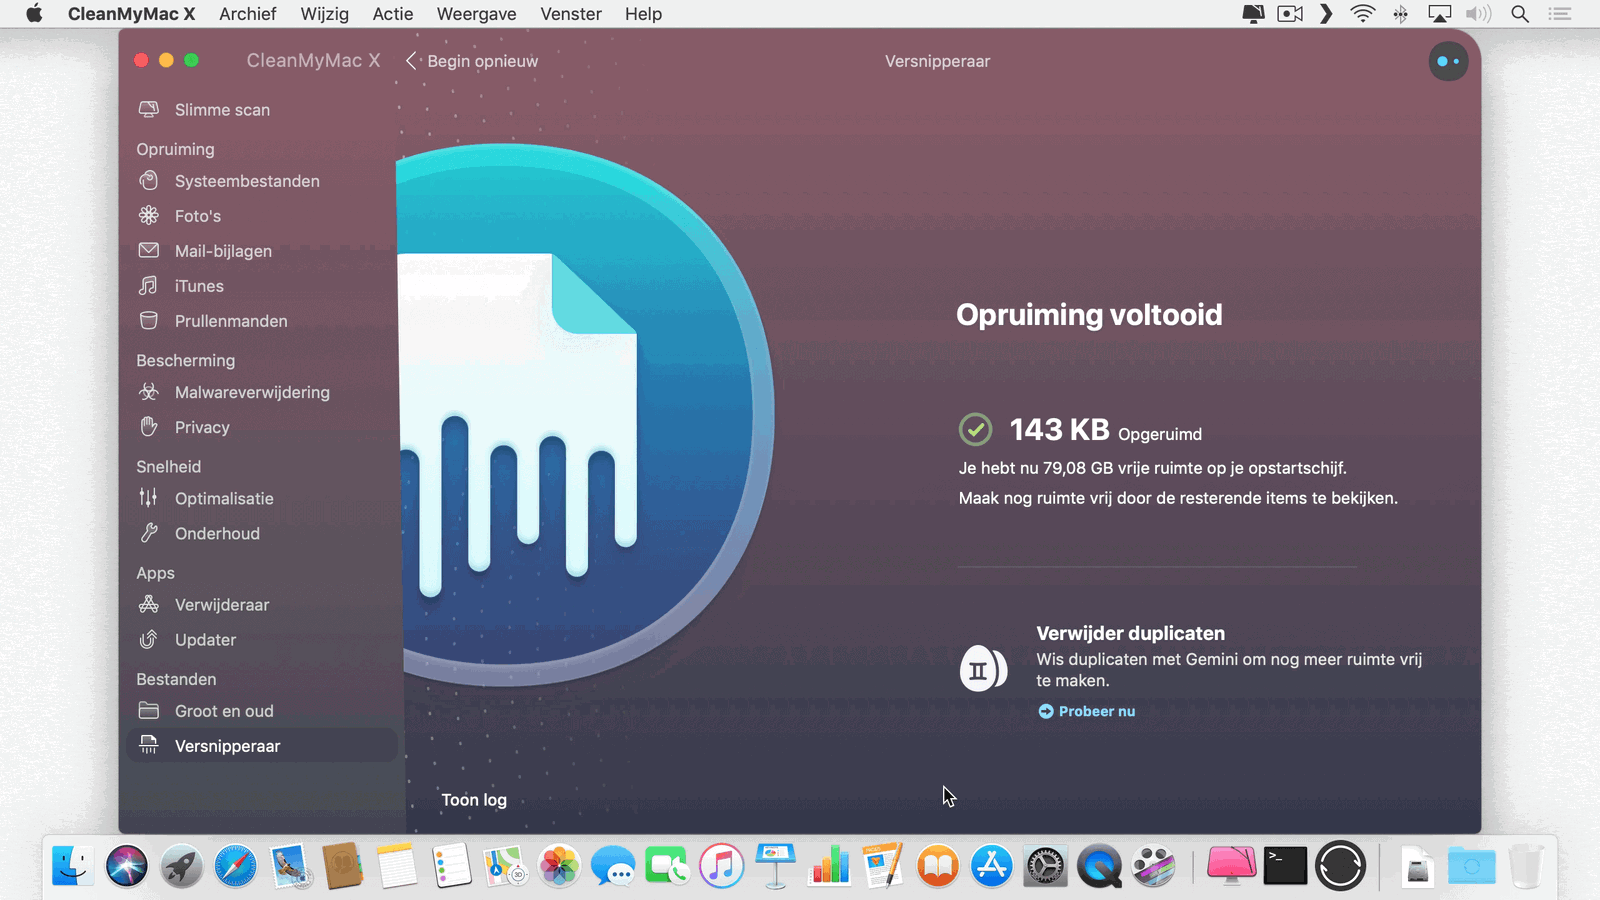Click the Bescherming section header
Image resolution: width=1600 pixels, height=900 pixels.
(186, 360)
